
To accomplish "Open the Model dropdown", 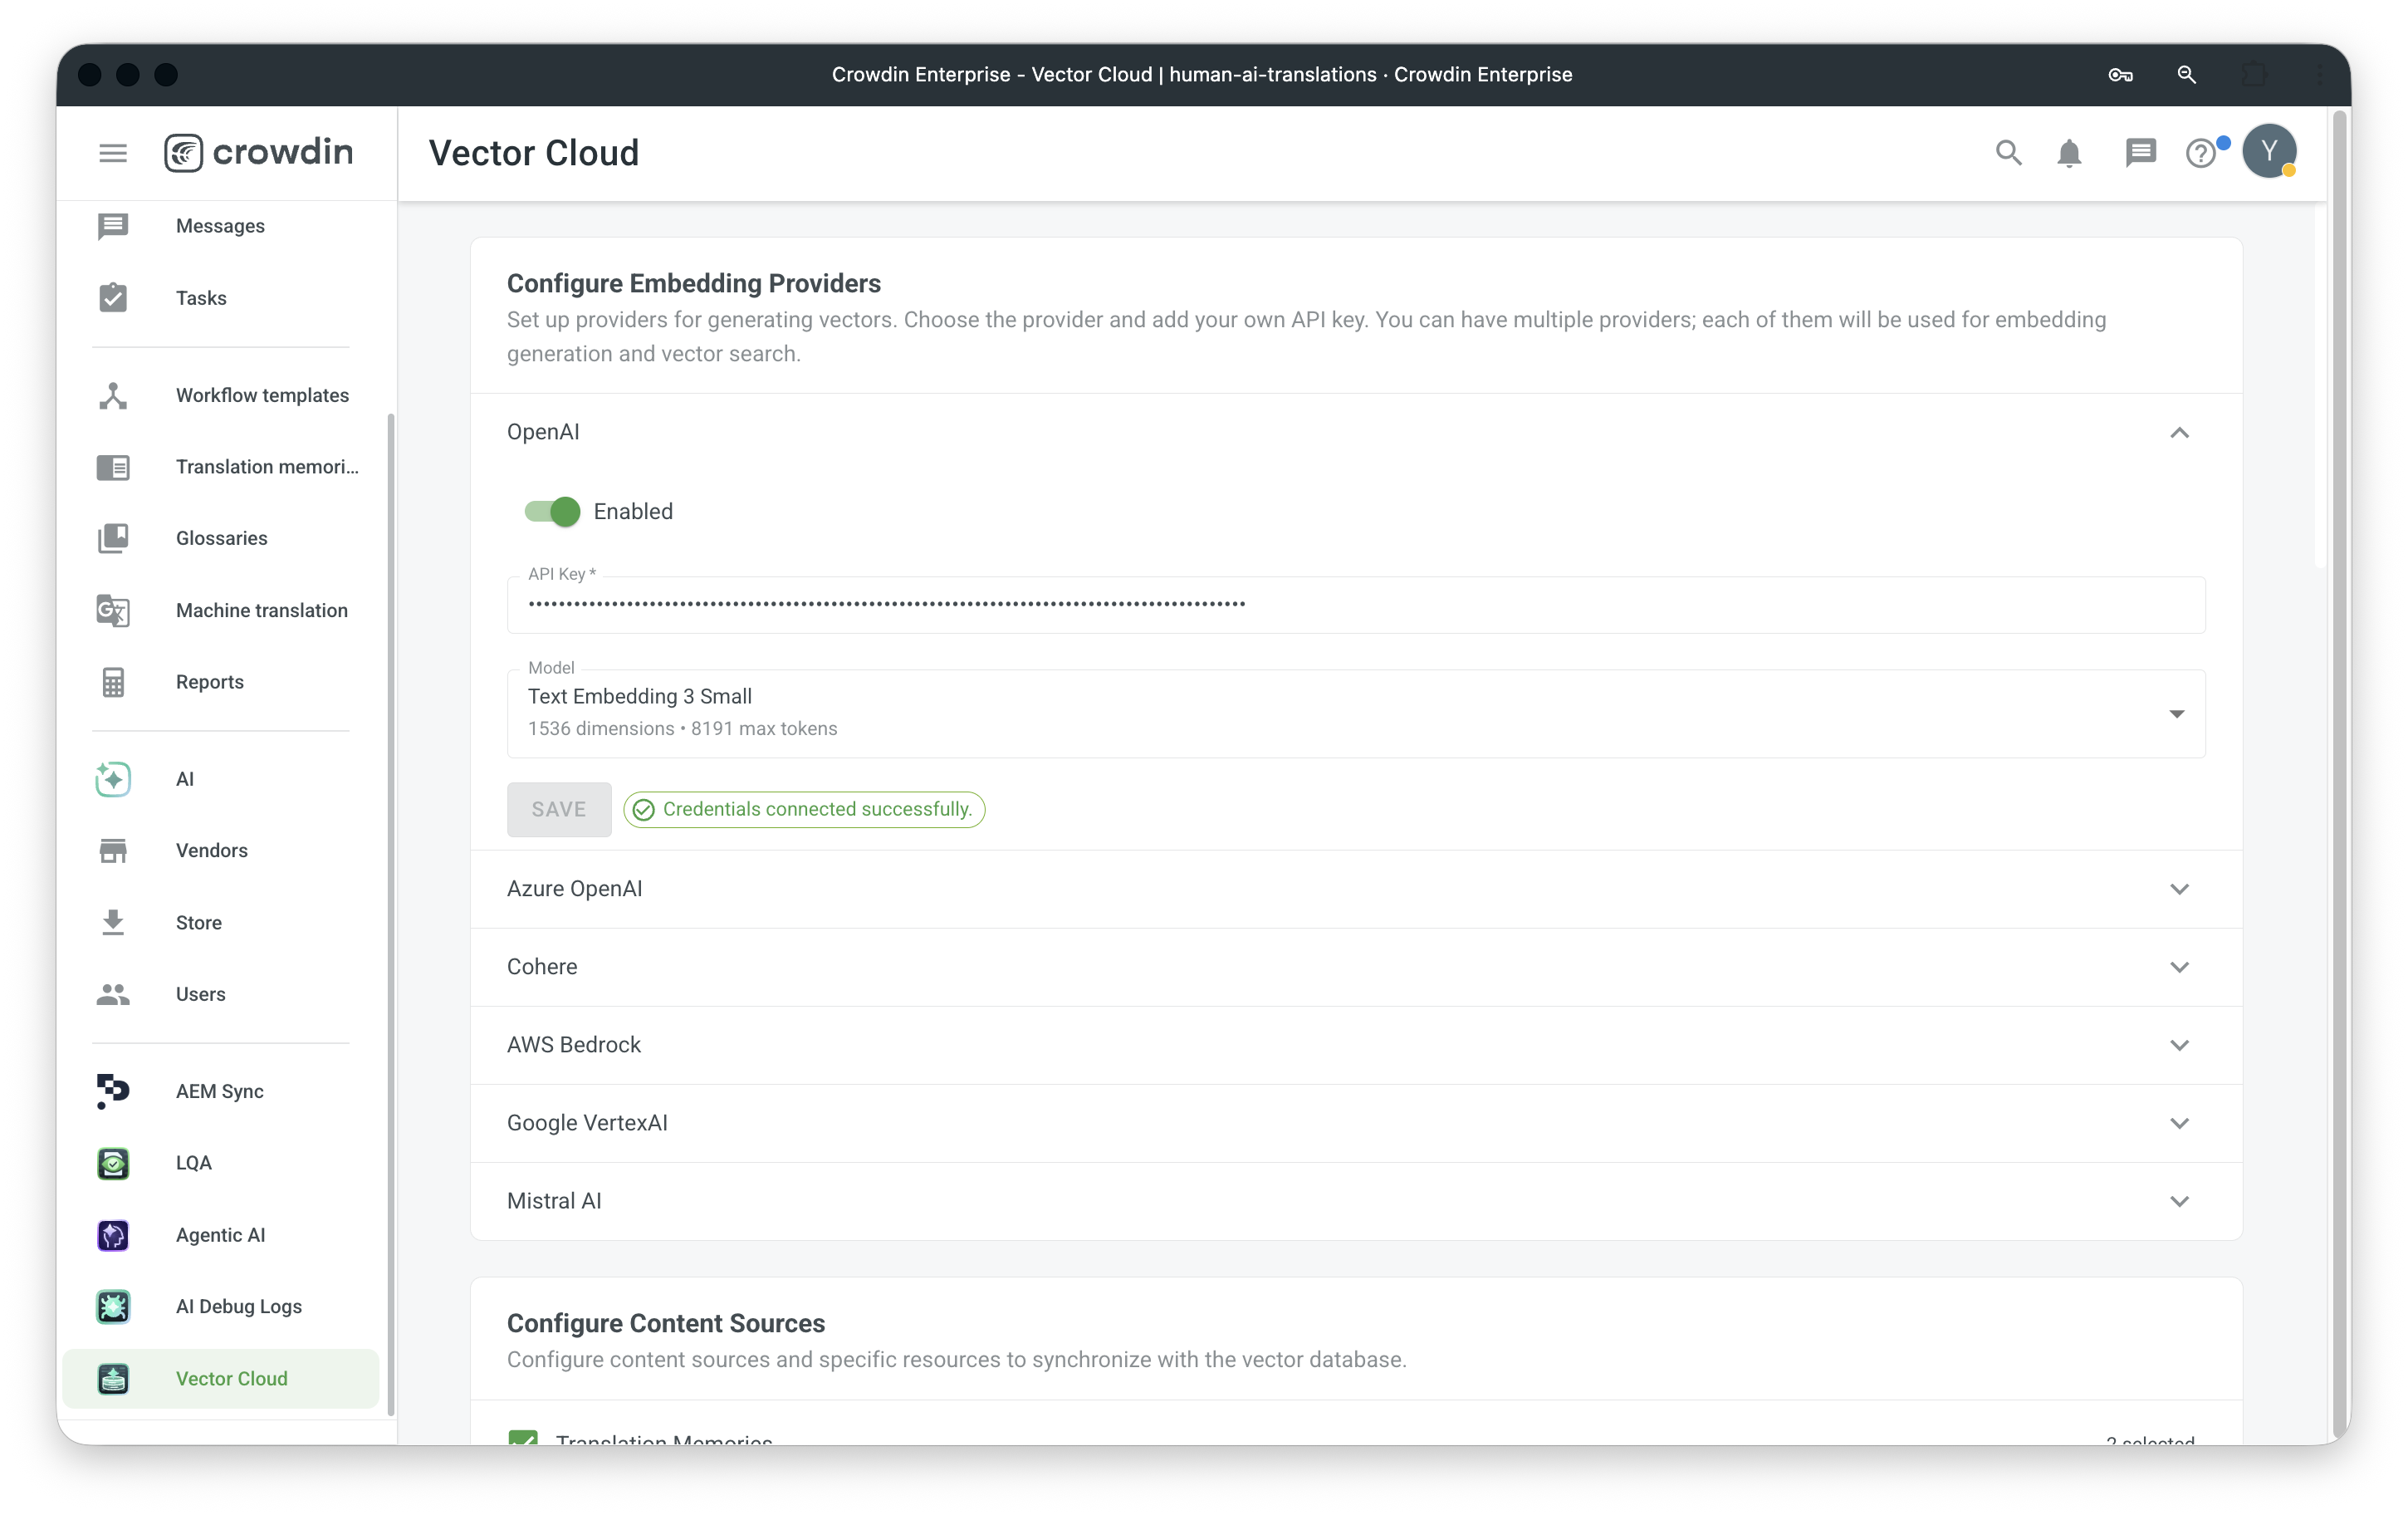I will point(1356,714).
